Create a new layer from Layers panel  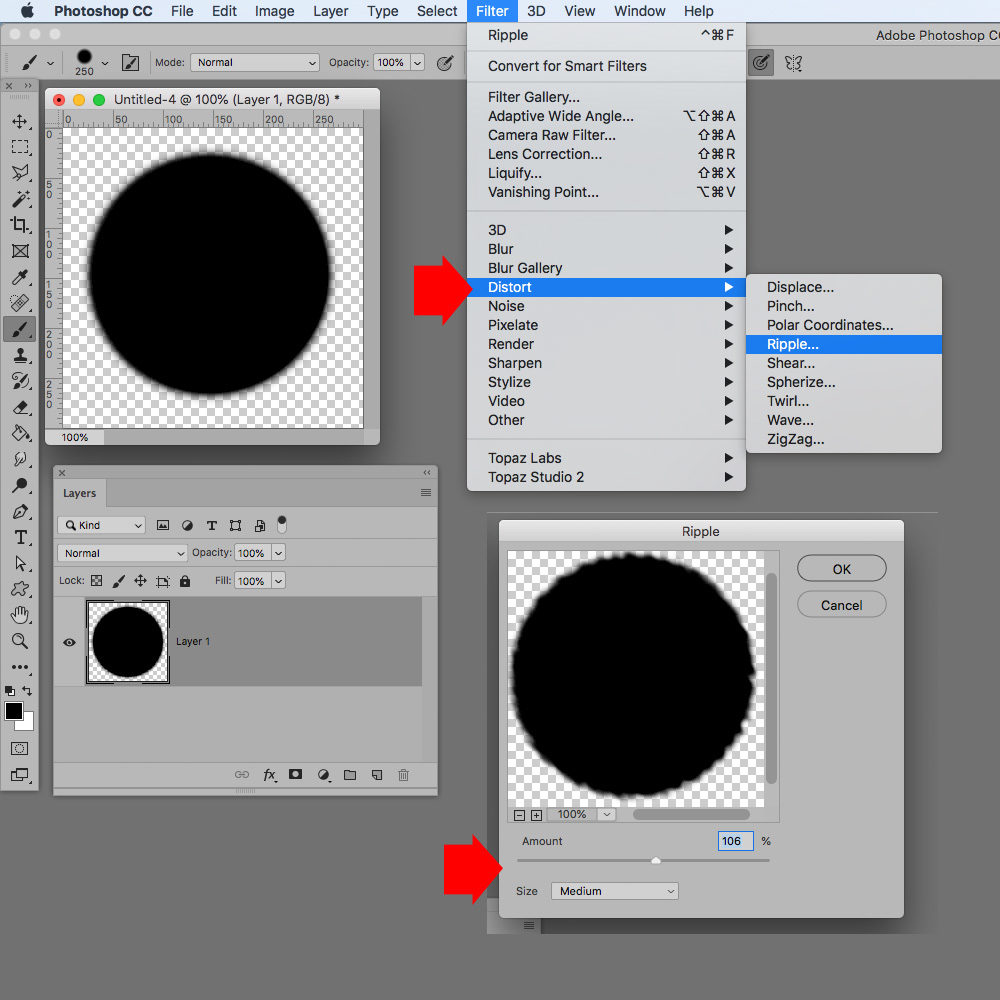(377, 775)
